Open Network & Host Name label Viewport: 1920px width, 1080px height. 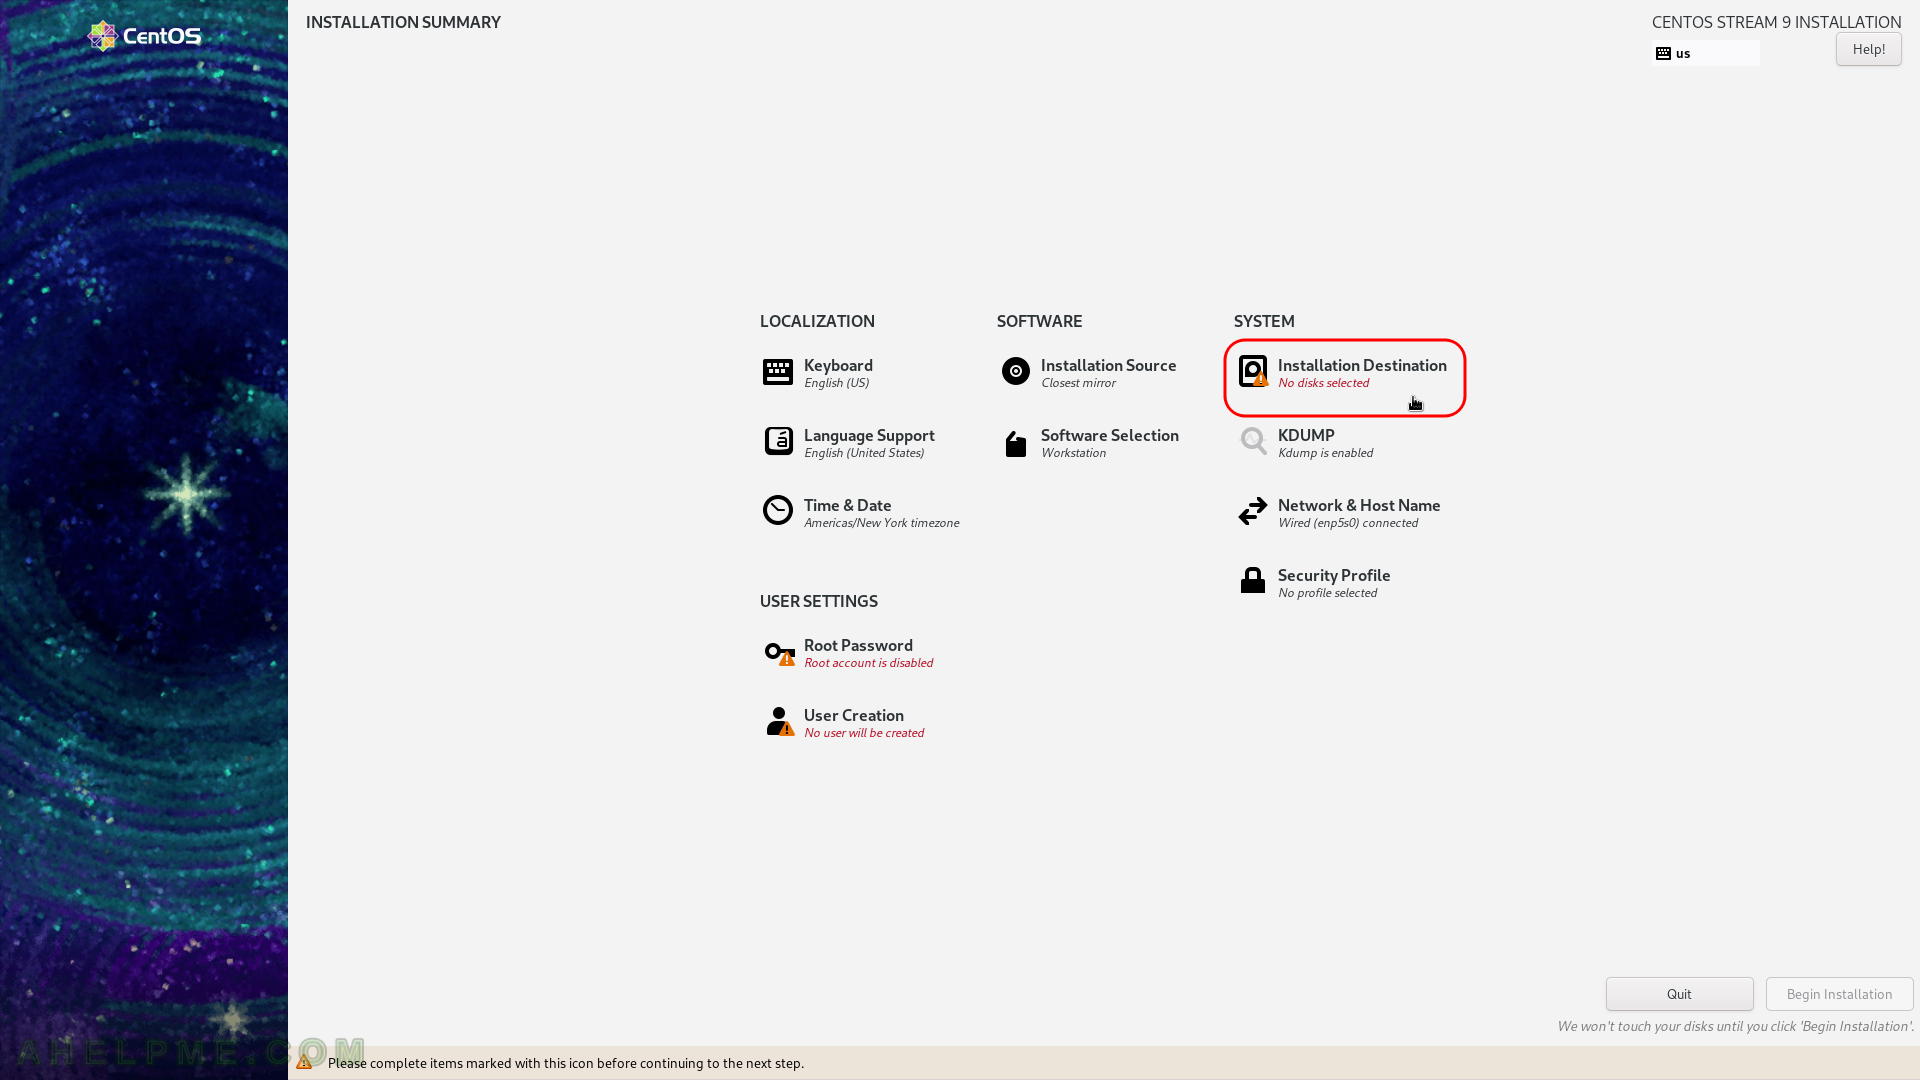[x=1358, y=505]
